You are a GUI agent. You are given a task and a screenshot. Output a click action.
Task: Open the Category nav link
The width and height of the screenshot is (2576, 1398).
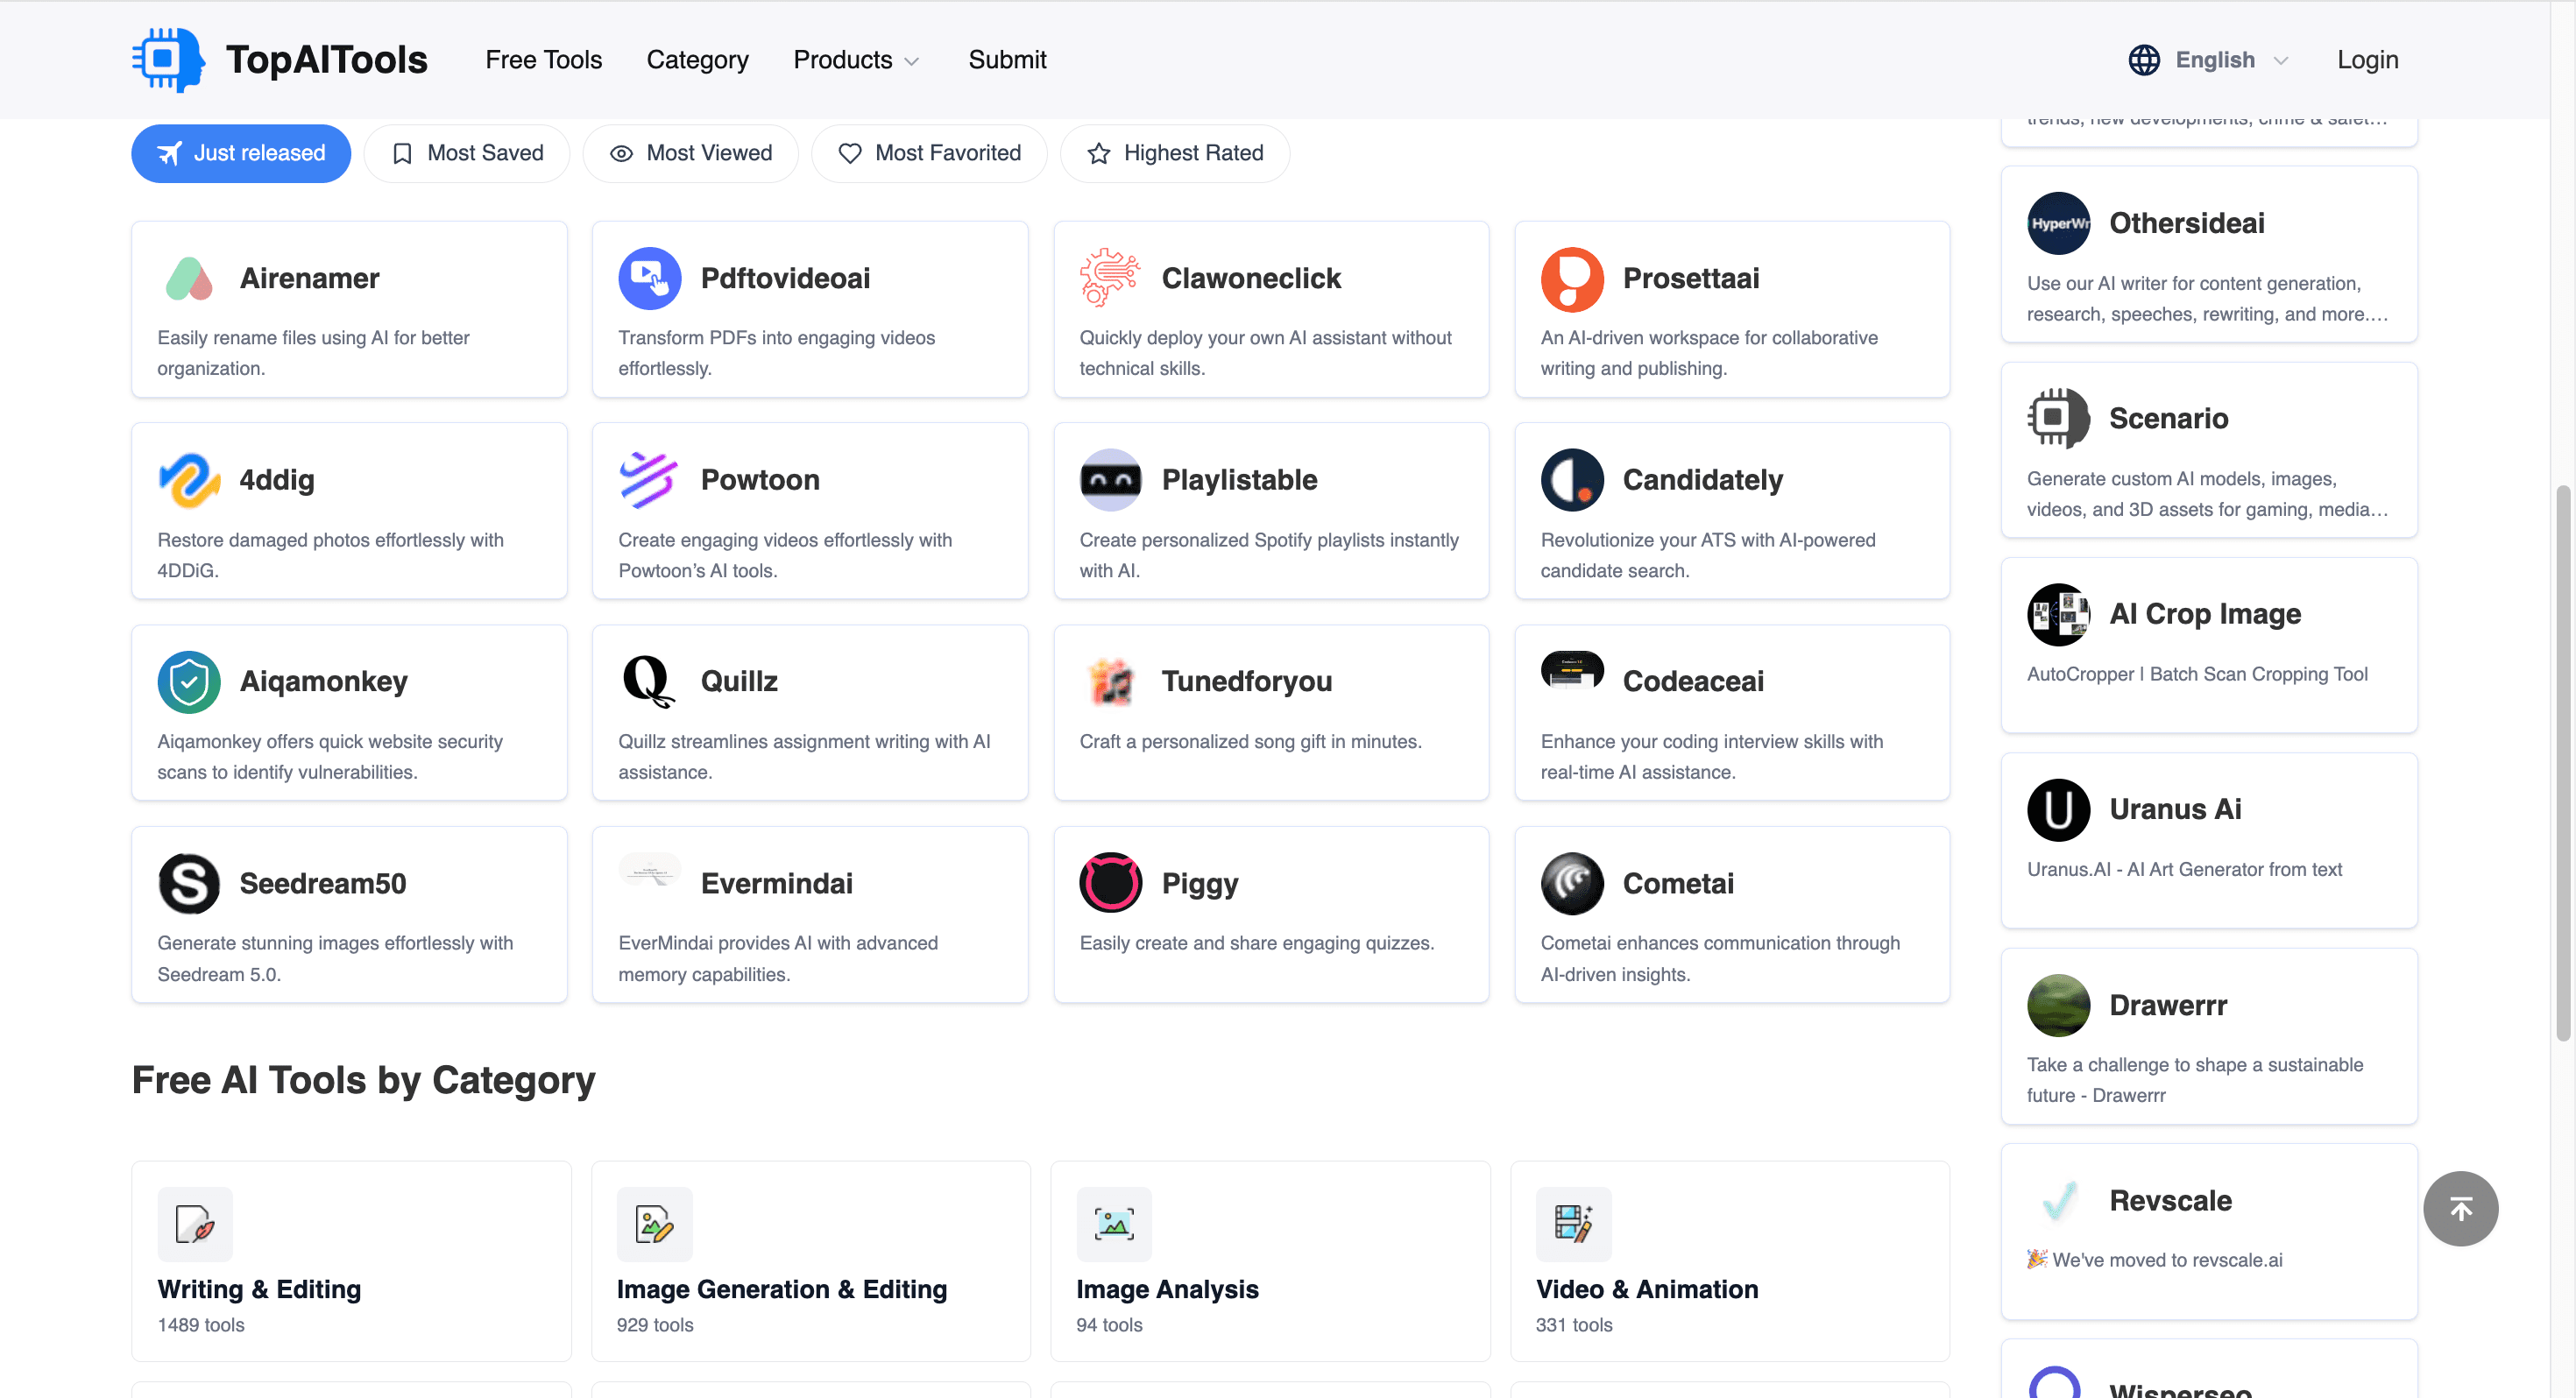click(698, 60)
